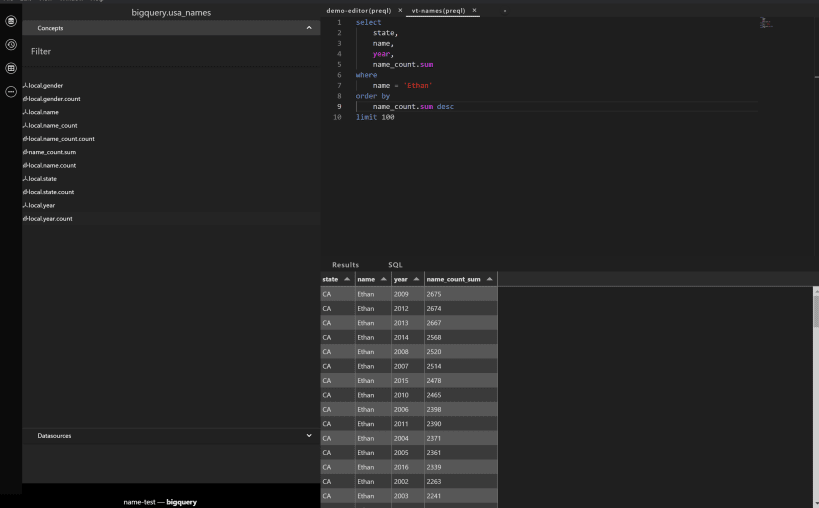This screenshot has width=819, height=508.
Task: Select the name_count.sum concept
Action: click(50, 152)
